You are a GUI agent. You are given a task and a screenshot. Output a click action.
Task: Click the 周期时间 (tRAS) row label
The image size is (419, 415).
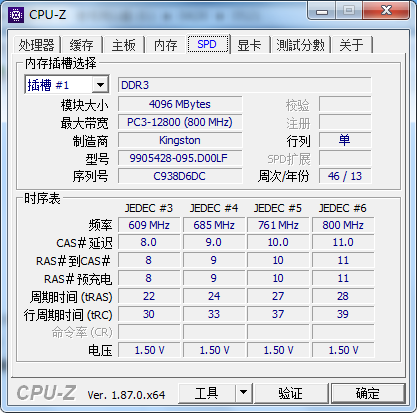71,297
